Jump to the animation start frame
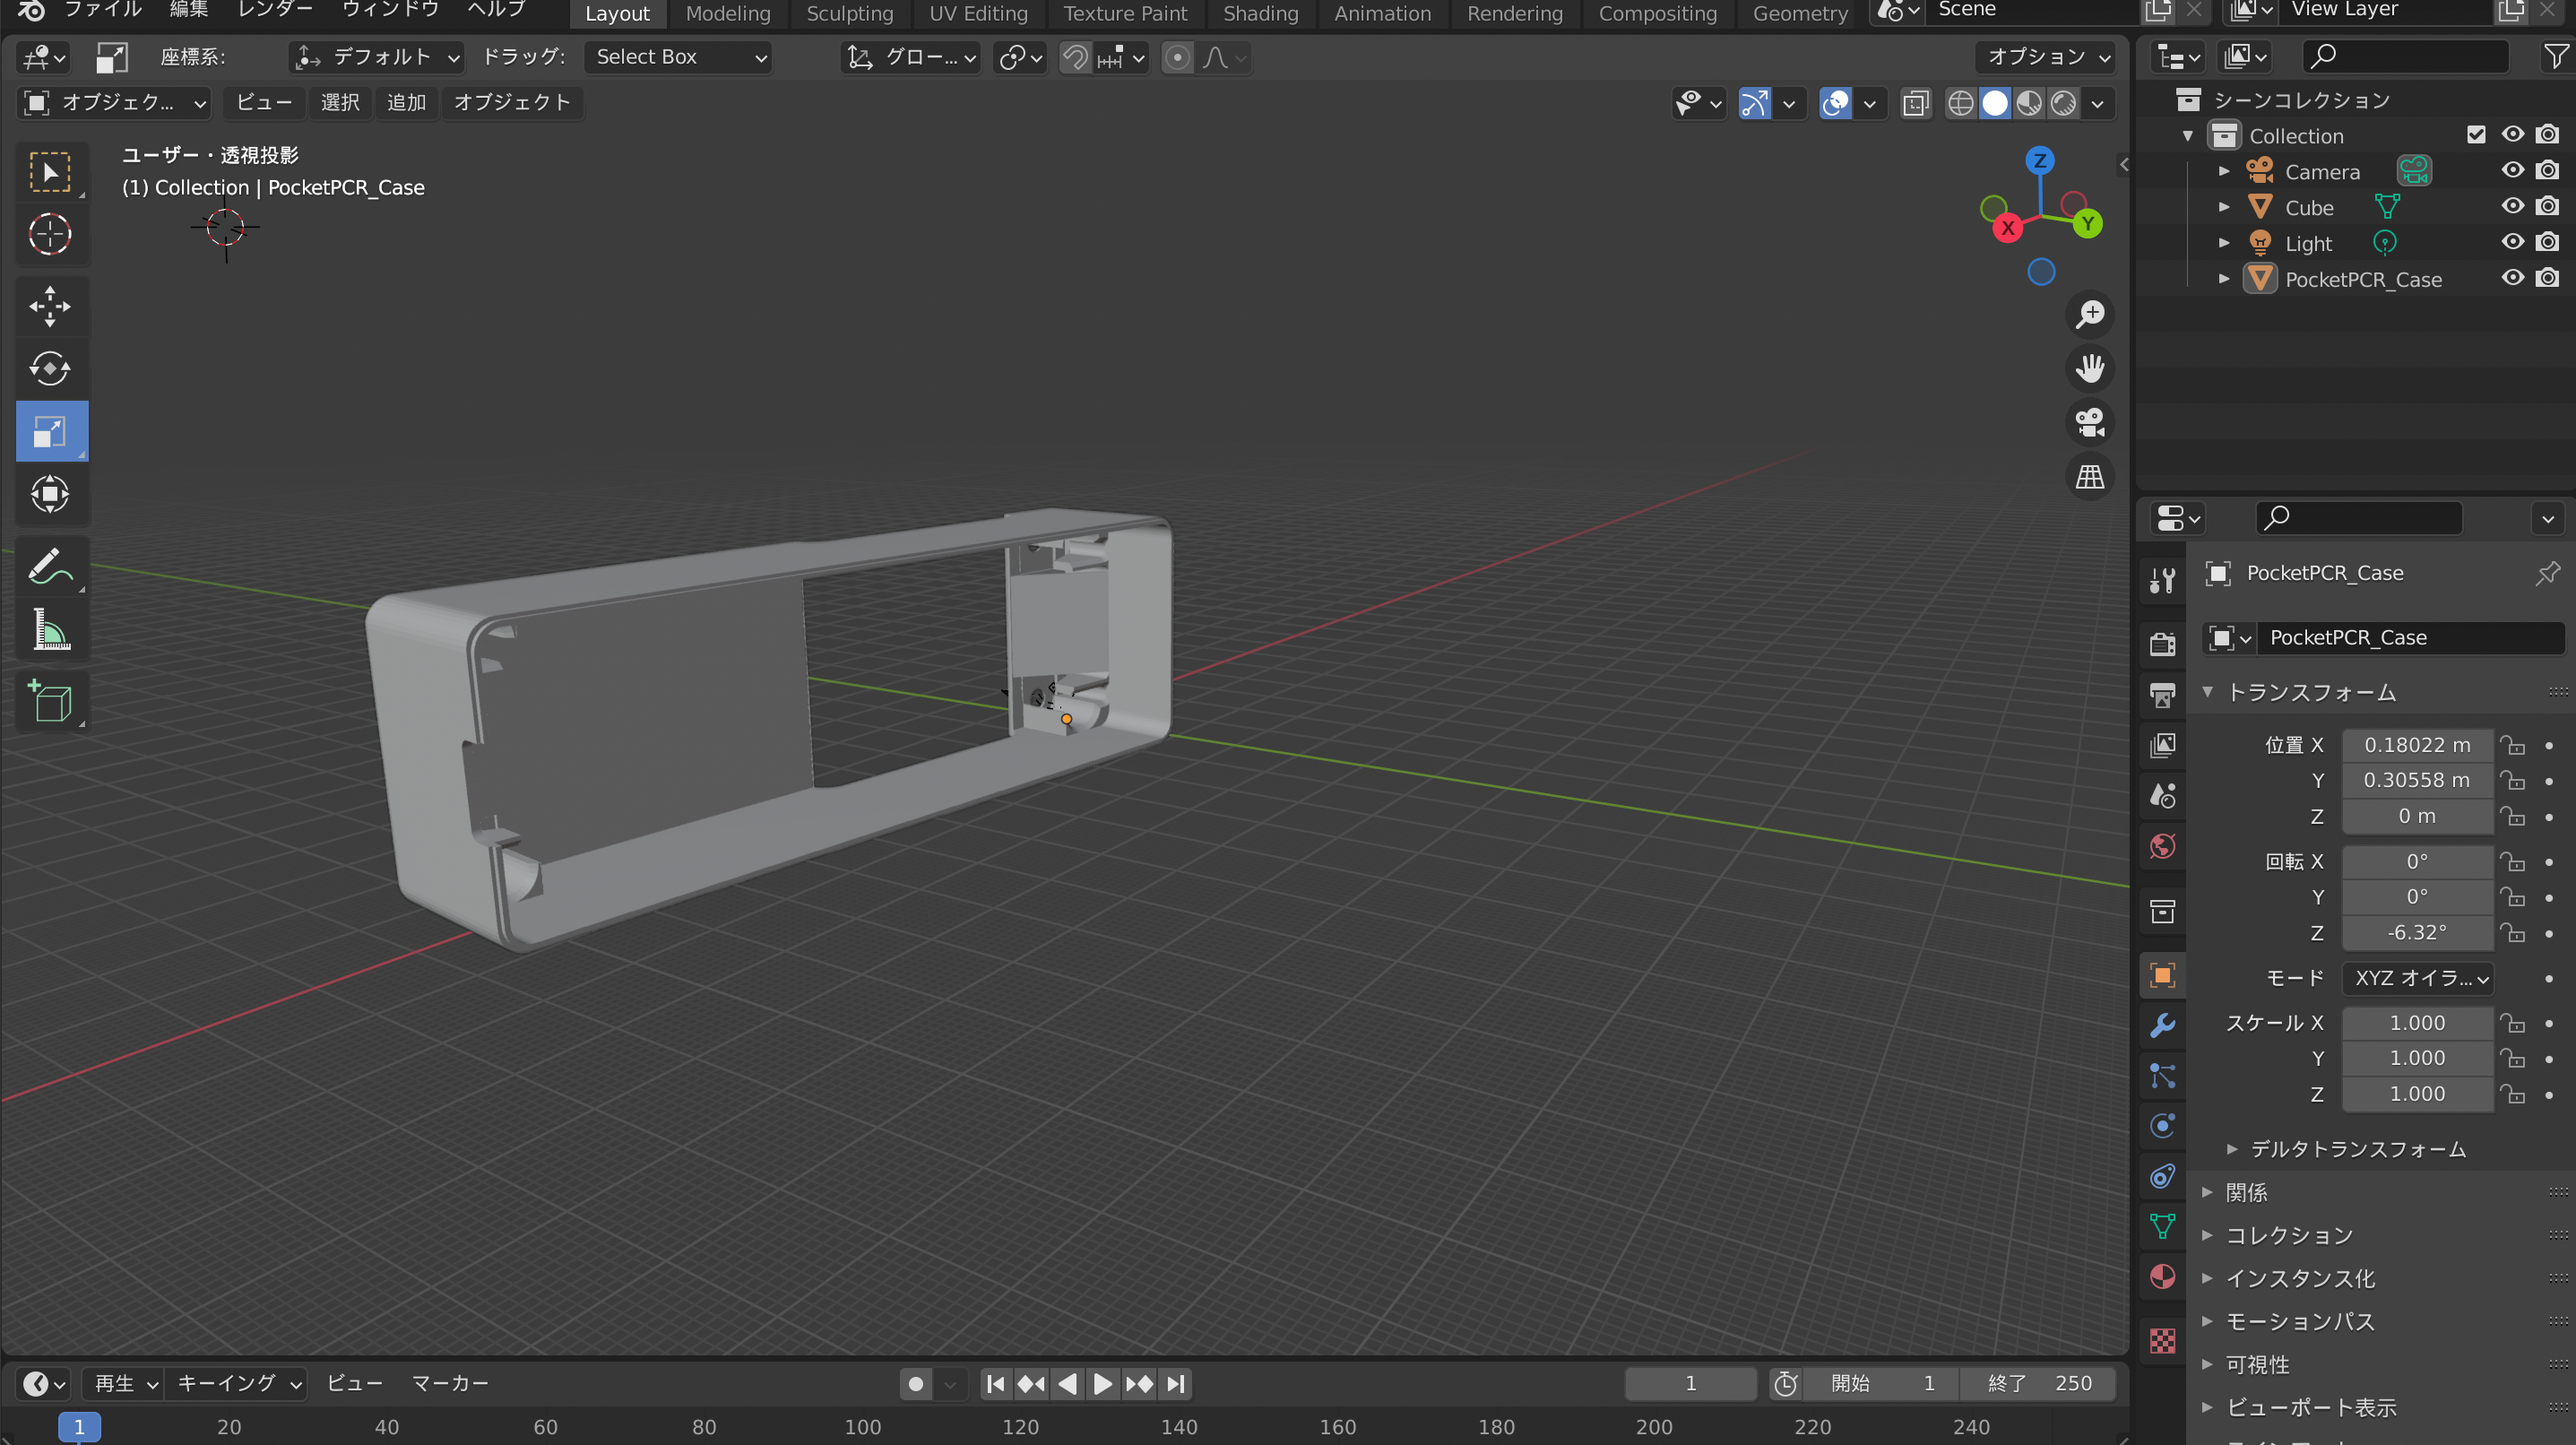The image size is (2576, 1445). coord(995,1384)
